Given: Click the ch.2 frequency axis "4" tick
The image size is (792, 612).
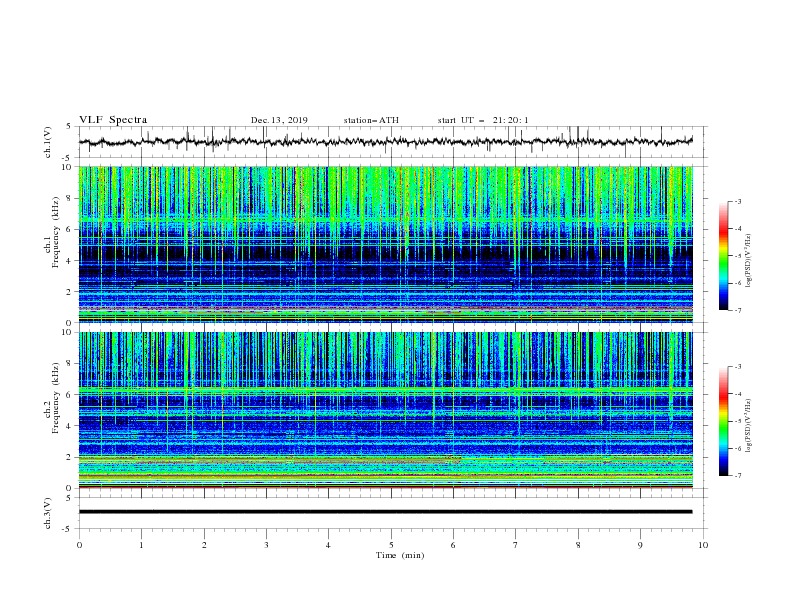Looking at the screenshot, I should (69, 426).
